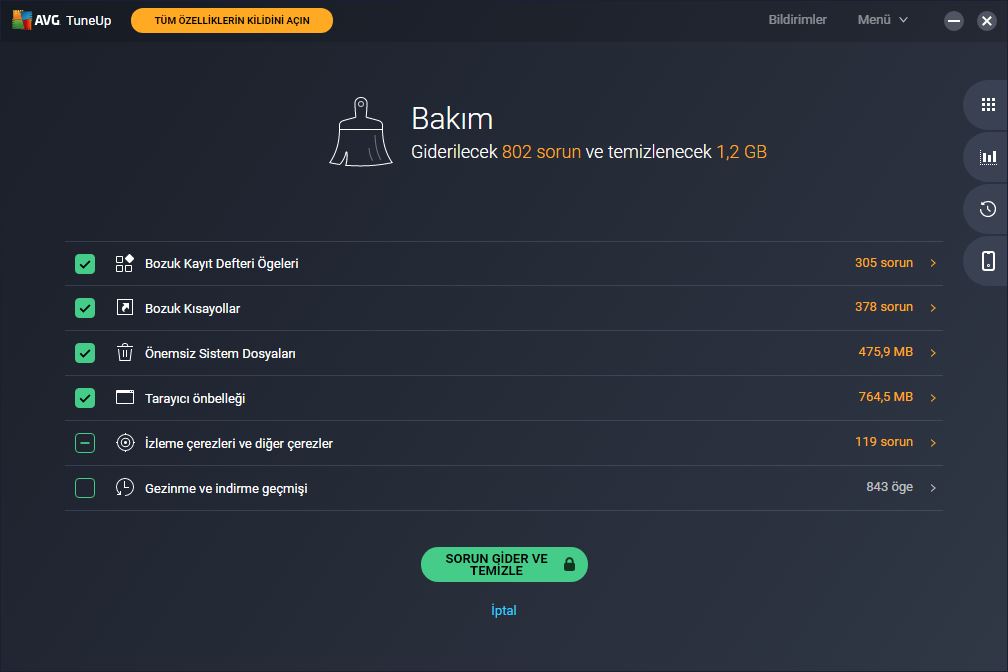Click Sorun Gider ve Temizle button
This screenshot has height=672, width=1008.
(x=504, y=565)
